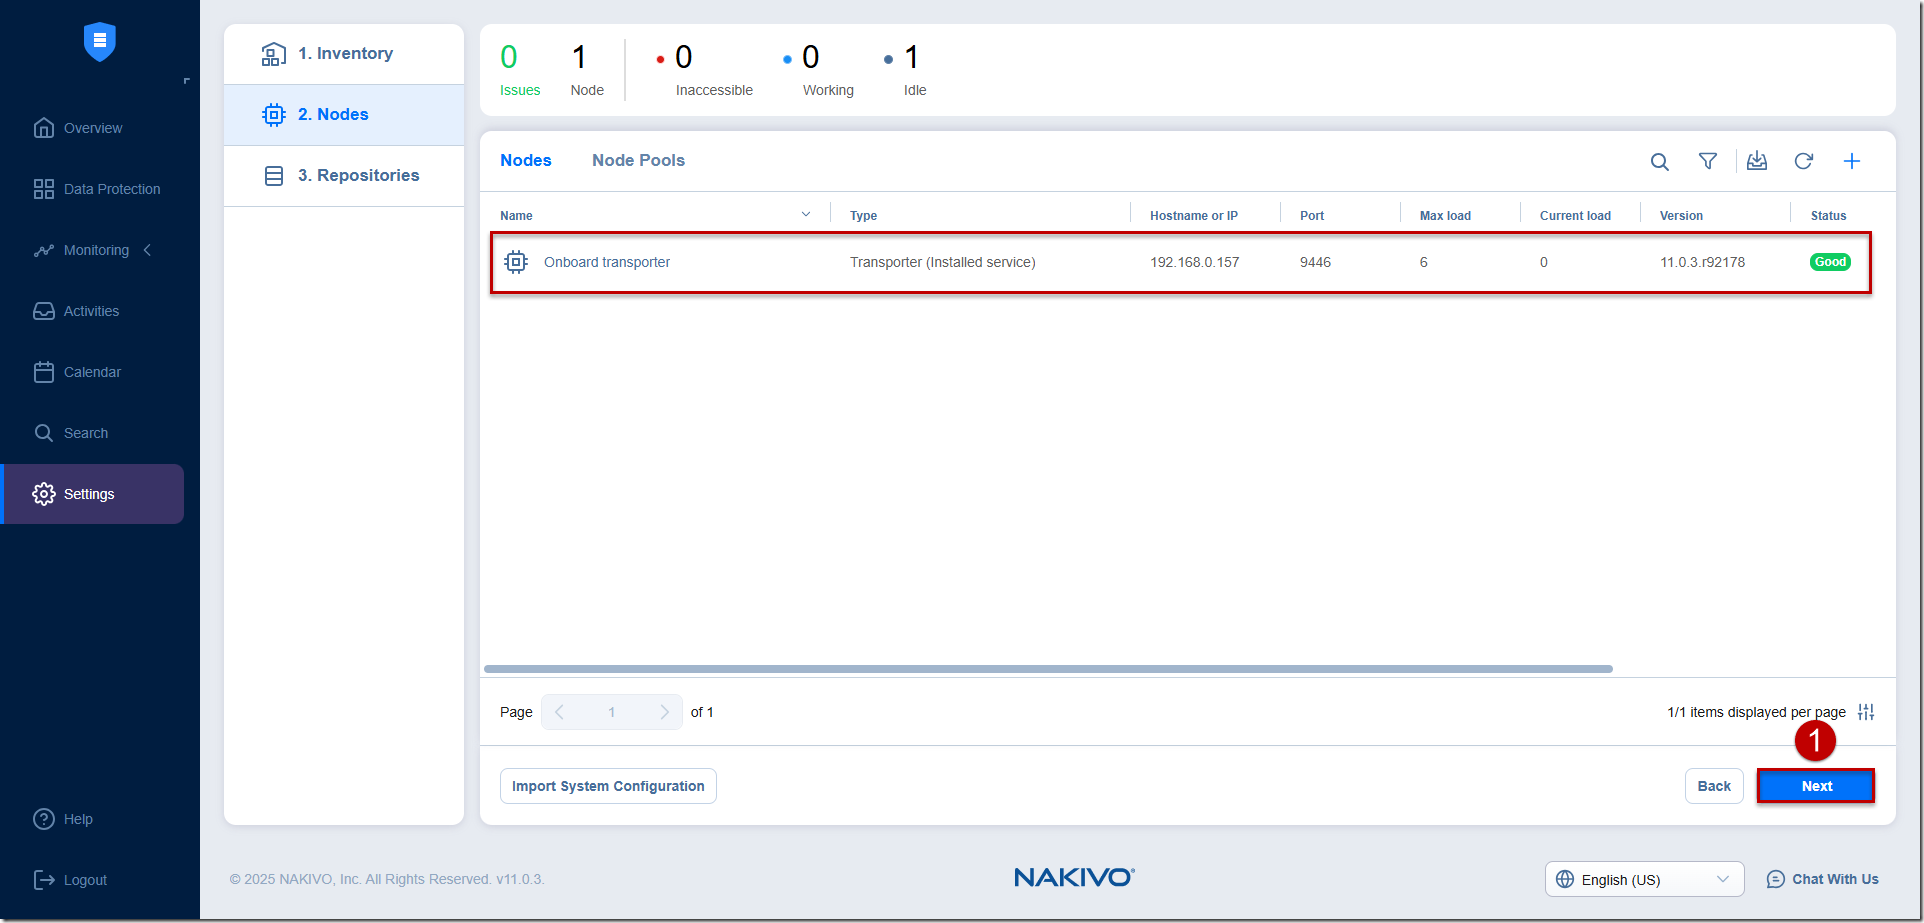
Task: Click the Settings gear icon
Action: pos(43,494)
